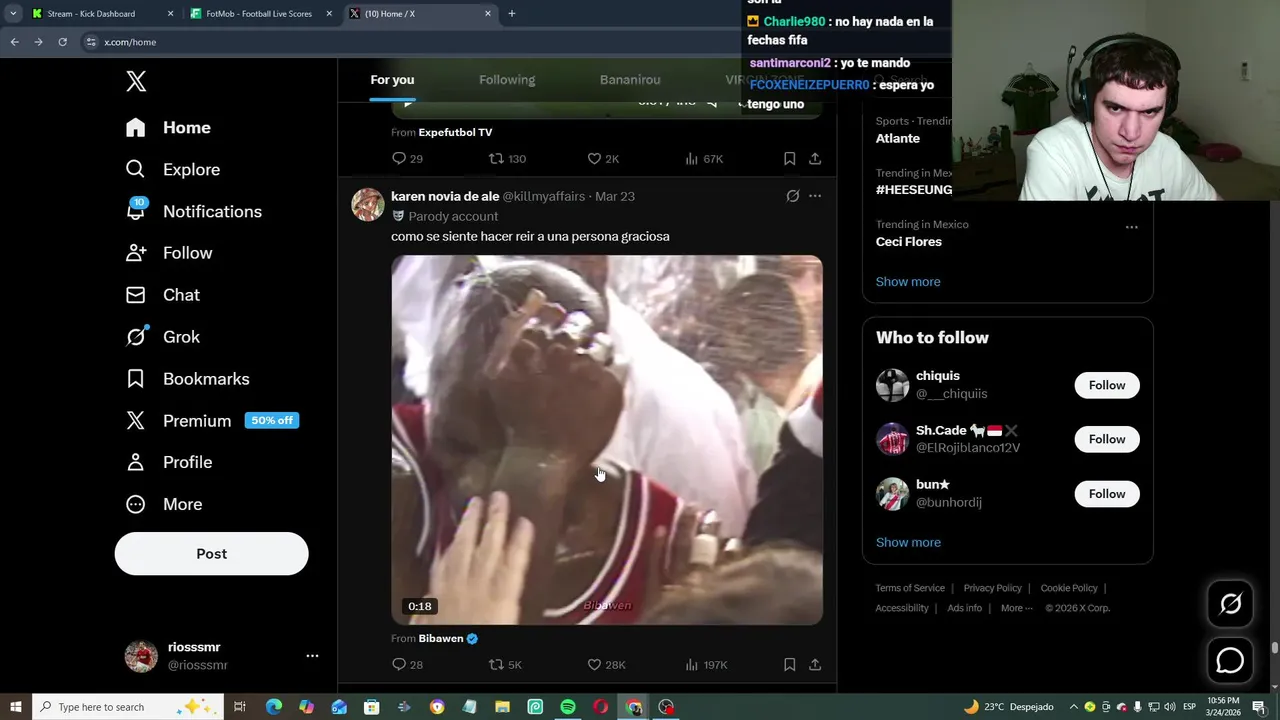Open the More menu in sidebar
The image size is (1280, 720).
tap(163, 504)
